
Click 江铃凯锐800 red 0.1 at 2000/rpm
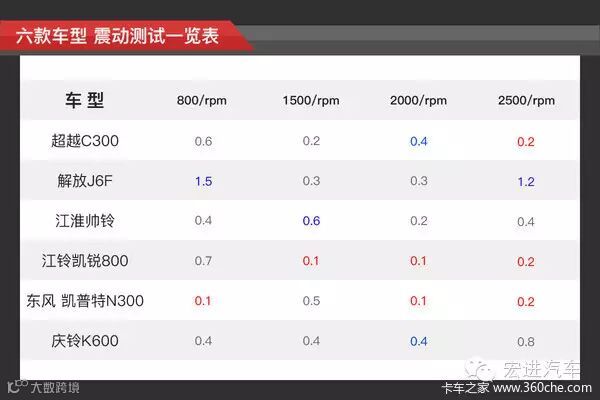click(418, 261)
